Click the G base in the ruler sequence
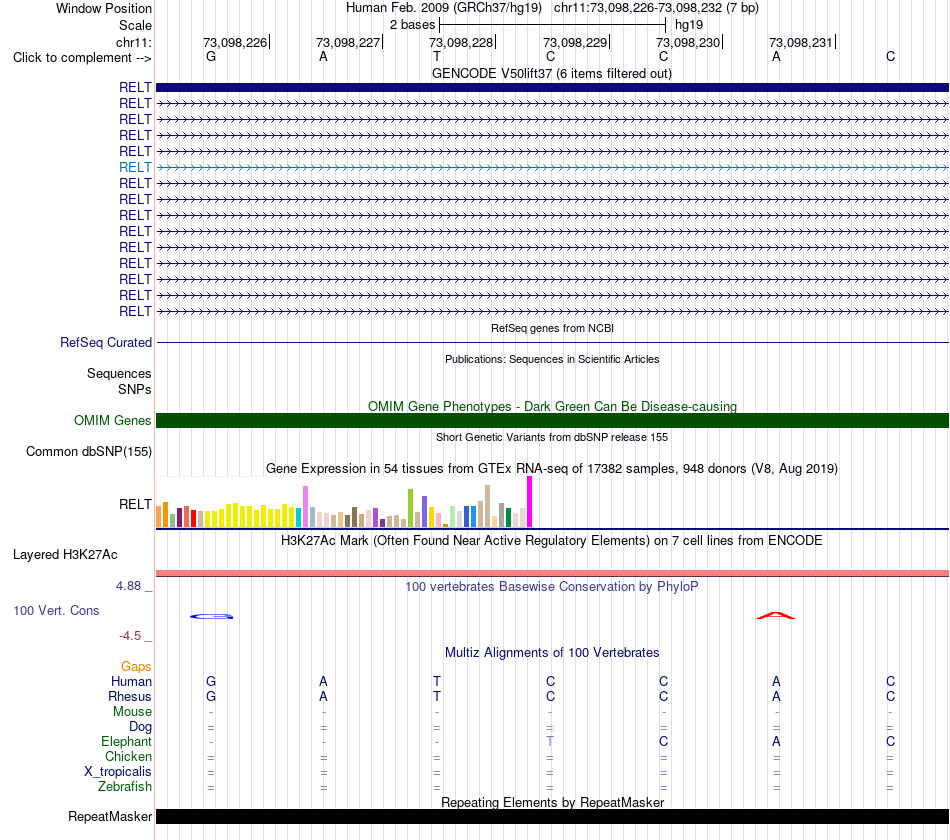Screen dimensions: 950x840 point(211,56)
